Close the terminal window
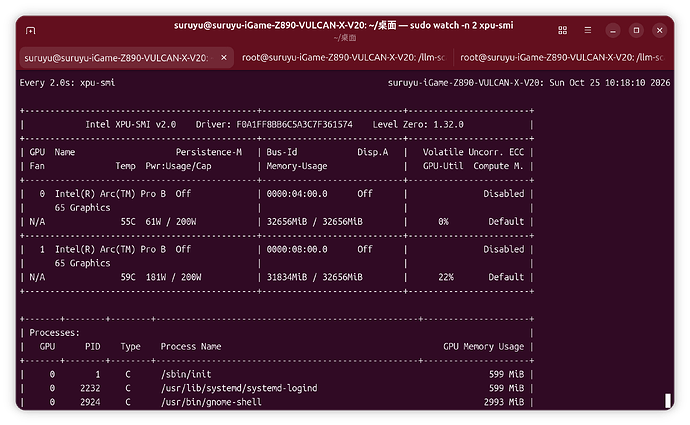This screenshot has width=690, height=425. [659, 30]
